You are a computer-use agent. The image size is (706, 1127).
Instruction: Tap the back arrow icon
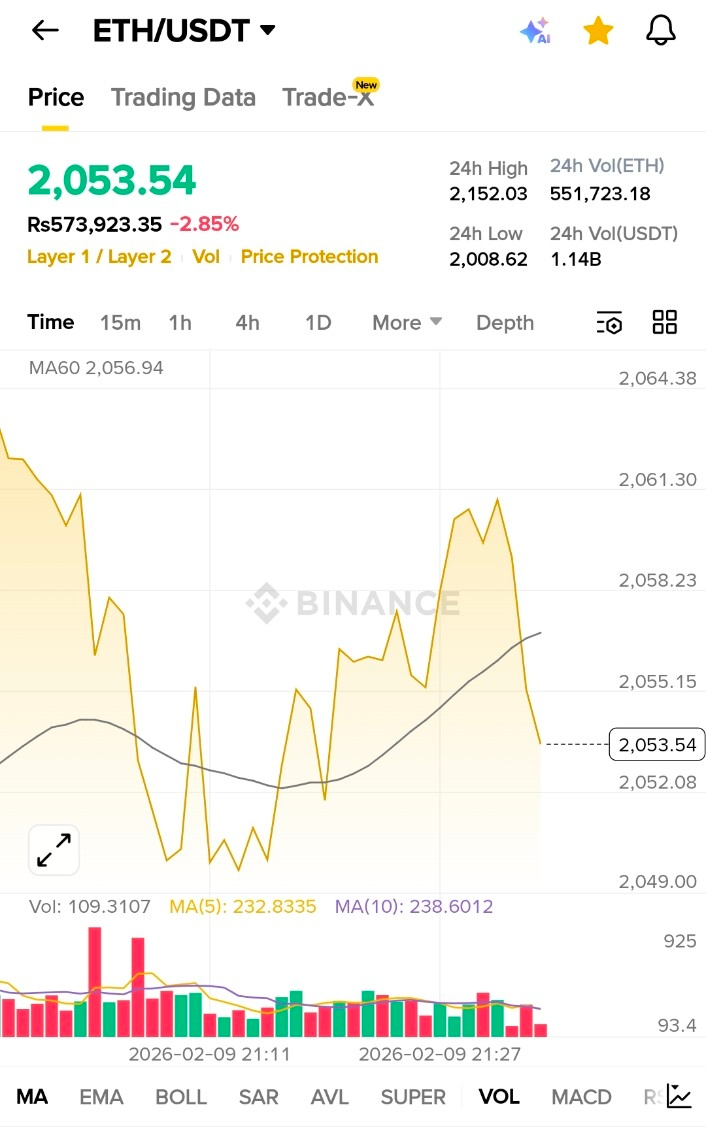click(x=46, y=31)
